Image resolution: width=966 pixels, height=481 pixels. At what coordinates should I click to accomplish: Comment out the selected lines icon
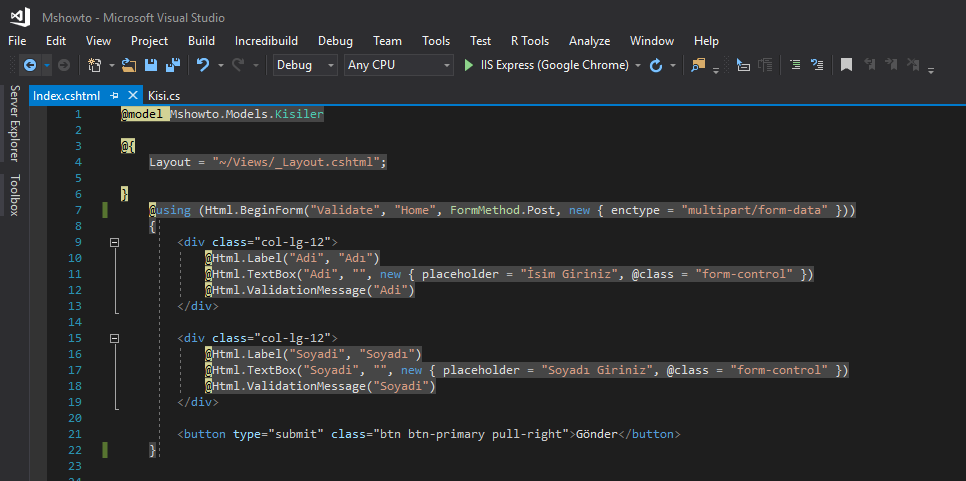(795, 64)
